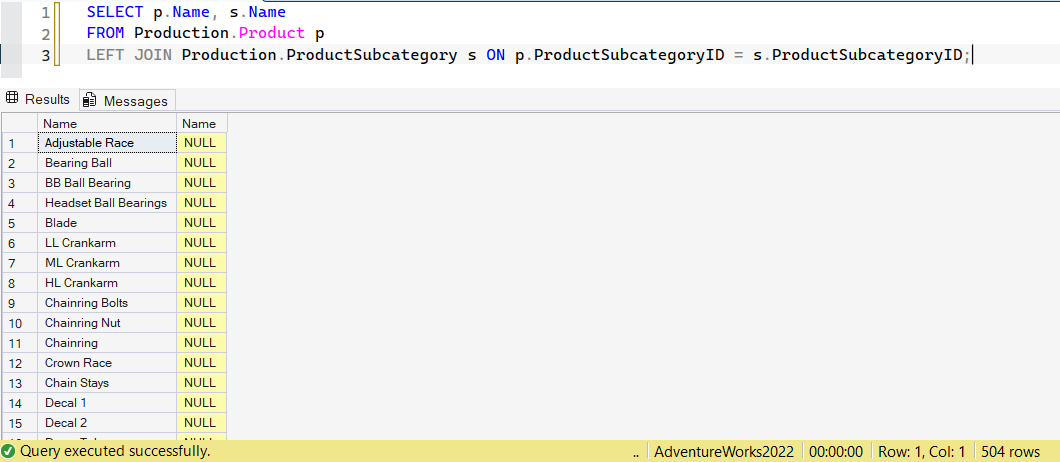Viewport: 1060px width, 462px height.
Task: Select the NULL cell next to Blade
Action: [201, 223]
